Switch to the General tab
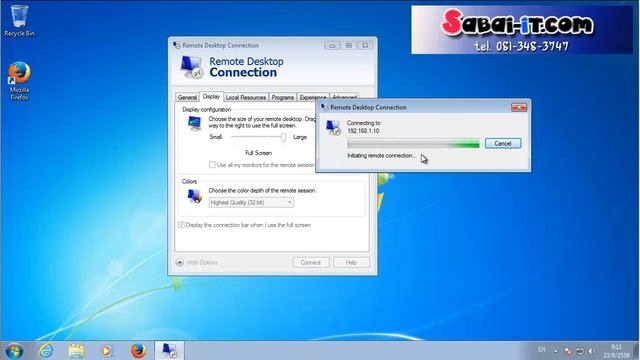This screenshot has width=640, height=360. (187, 98)
